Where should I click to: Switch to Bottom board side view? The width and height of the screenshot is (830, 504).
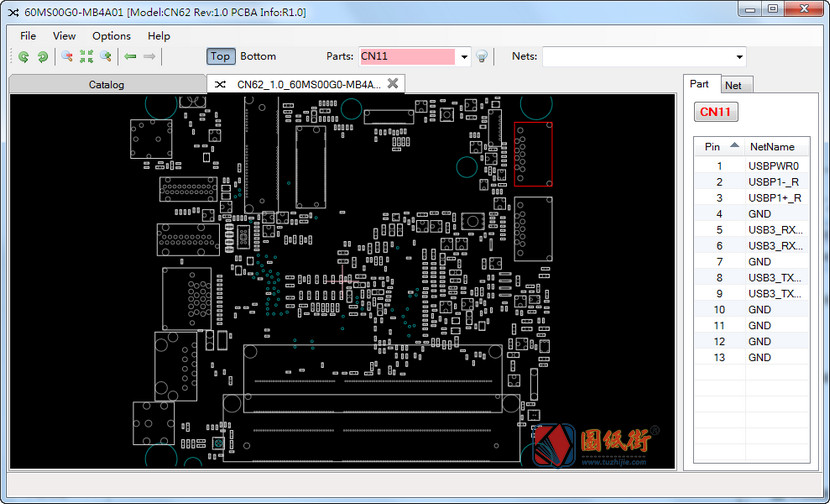(x=258, y=56)
